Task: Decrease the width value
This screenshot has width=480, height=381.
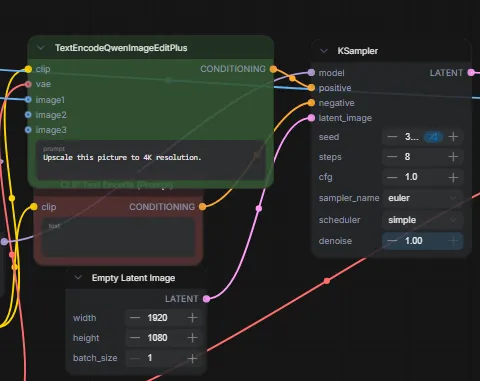Action: click(135, 318)
